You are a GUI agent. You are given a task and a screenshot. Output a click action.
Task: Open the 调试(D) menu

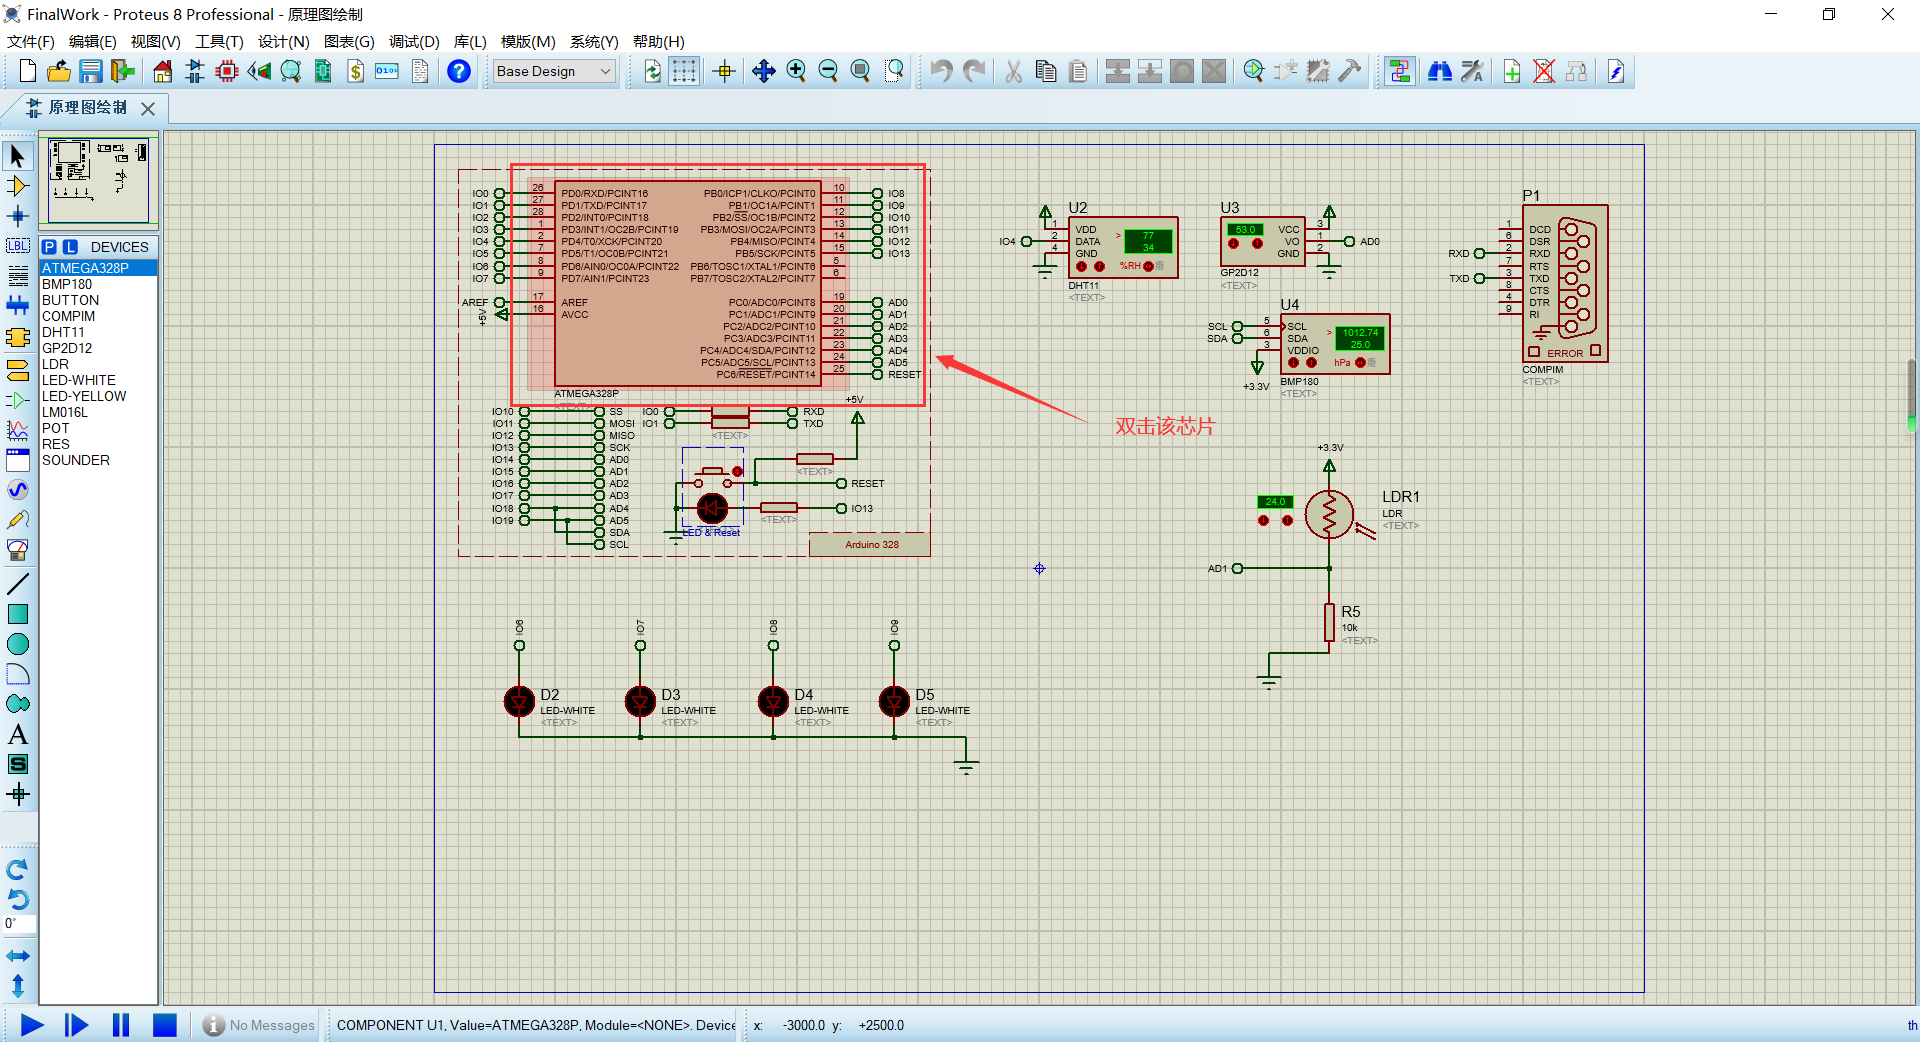coord(414,41)
